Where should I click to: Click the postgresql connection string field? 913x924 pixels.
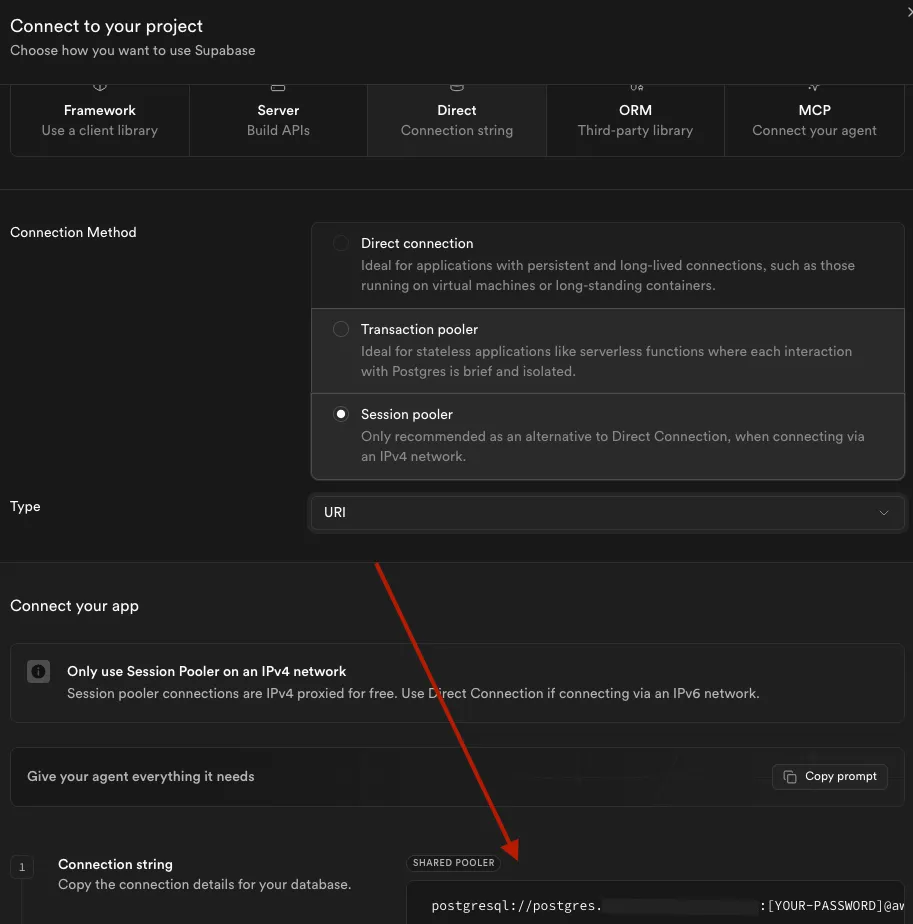pos(655,906)
